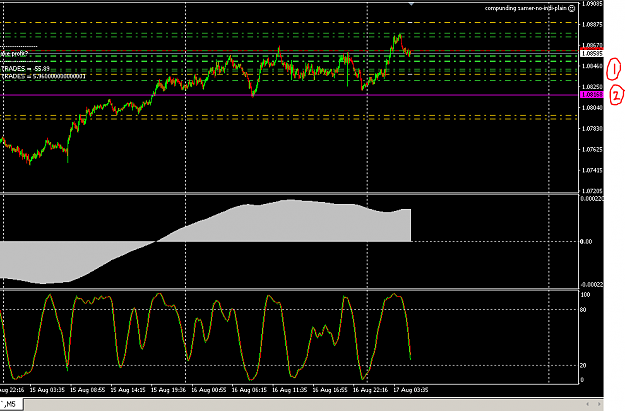The height and width of the screenshot is (411, 625).
Task: Click the white current price label 1.08585
Action: tap(592, 53)
